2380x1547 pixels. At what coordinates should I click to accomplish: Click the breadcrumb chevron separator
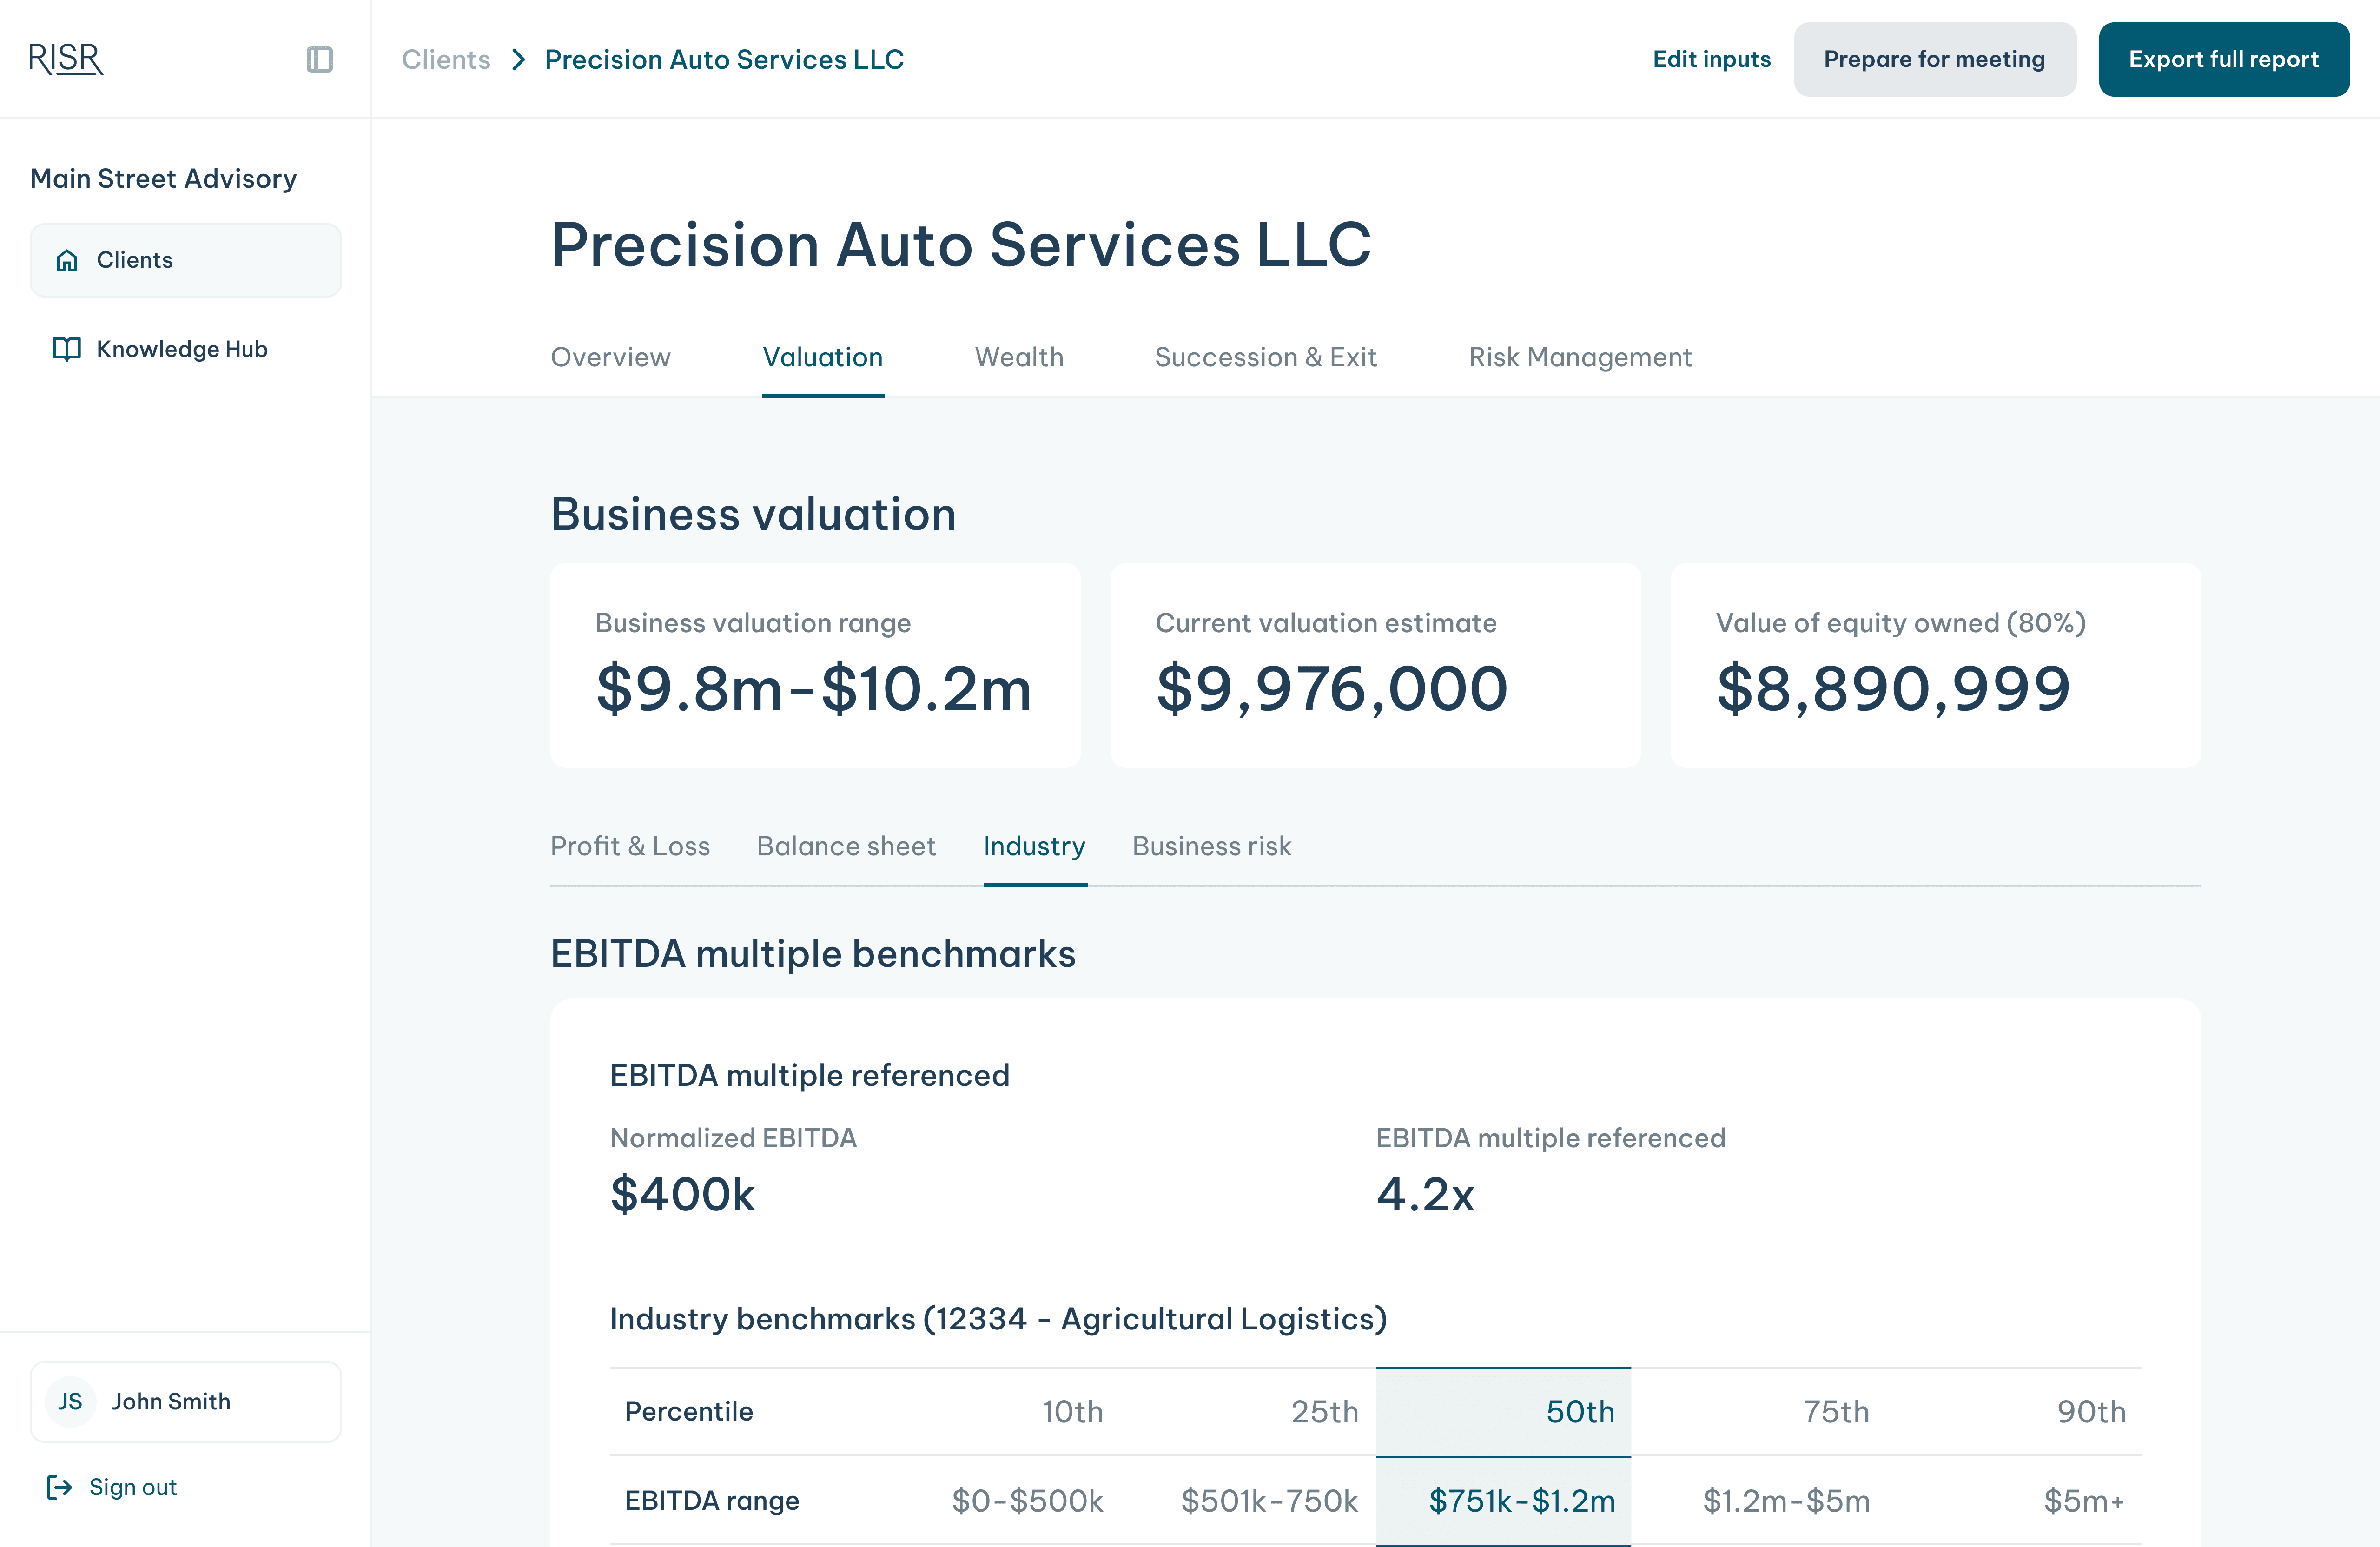[518, 60]
